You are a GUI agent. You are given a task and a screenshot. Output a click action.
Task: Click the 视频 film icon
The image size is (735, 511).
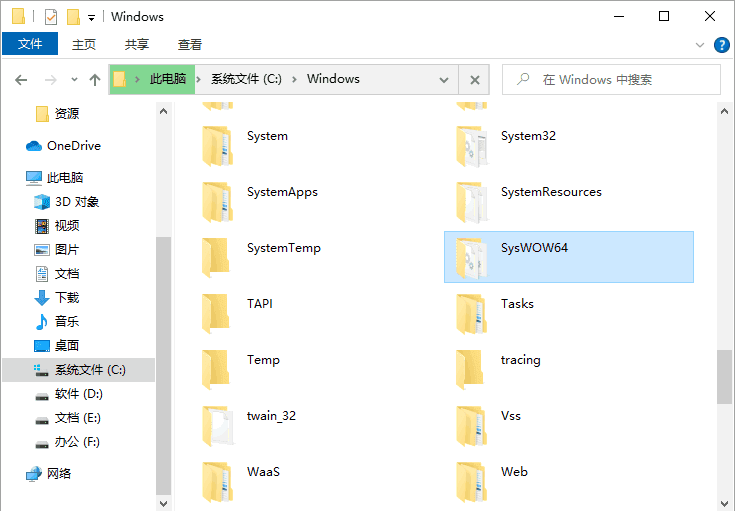42,226
